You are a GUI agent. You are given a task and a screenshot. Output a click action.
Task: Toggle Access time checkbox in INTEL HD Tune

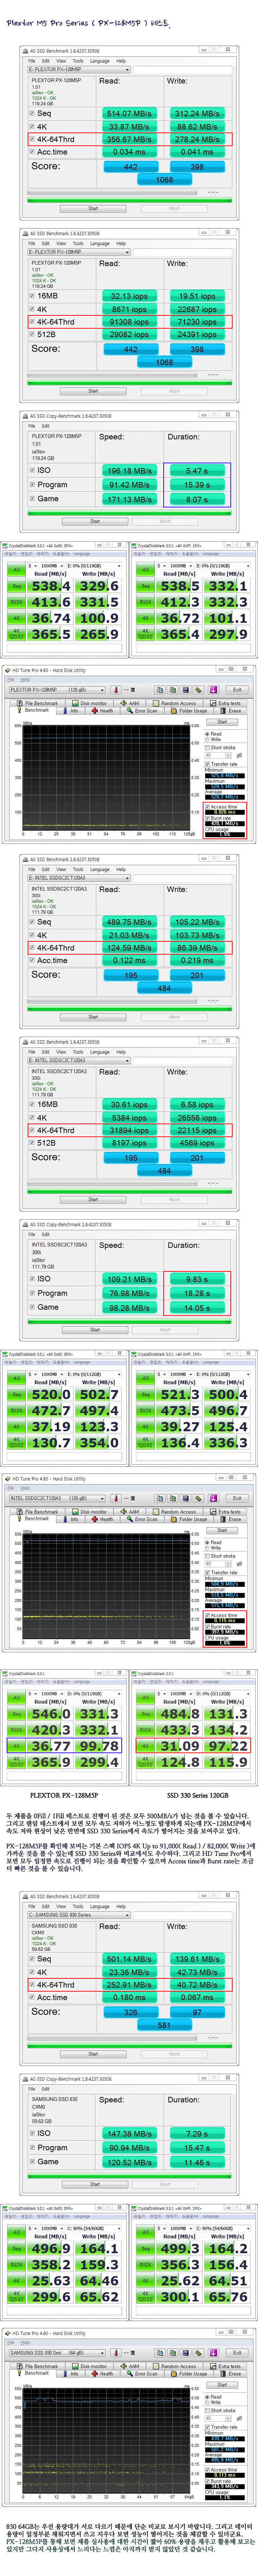207,1615
